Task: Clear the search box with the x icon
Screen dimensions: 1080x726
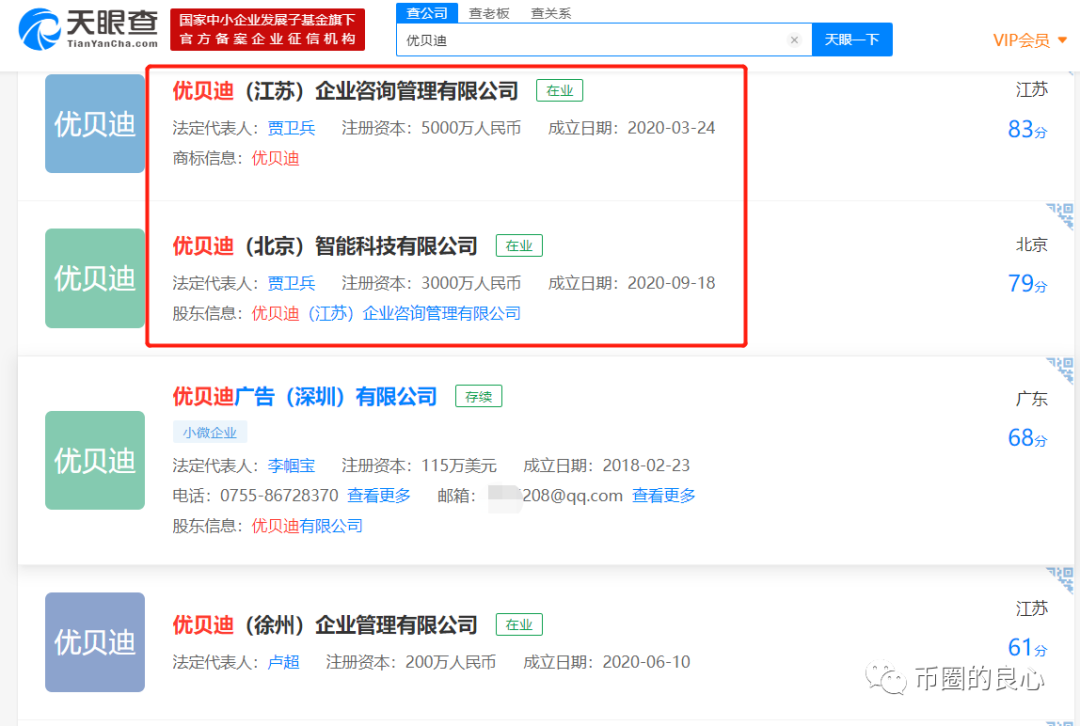Action: click(x=794, y=40)
